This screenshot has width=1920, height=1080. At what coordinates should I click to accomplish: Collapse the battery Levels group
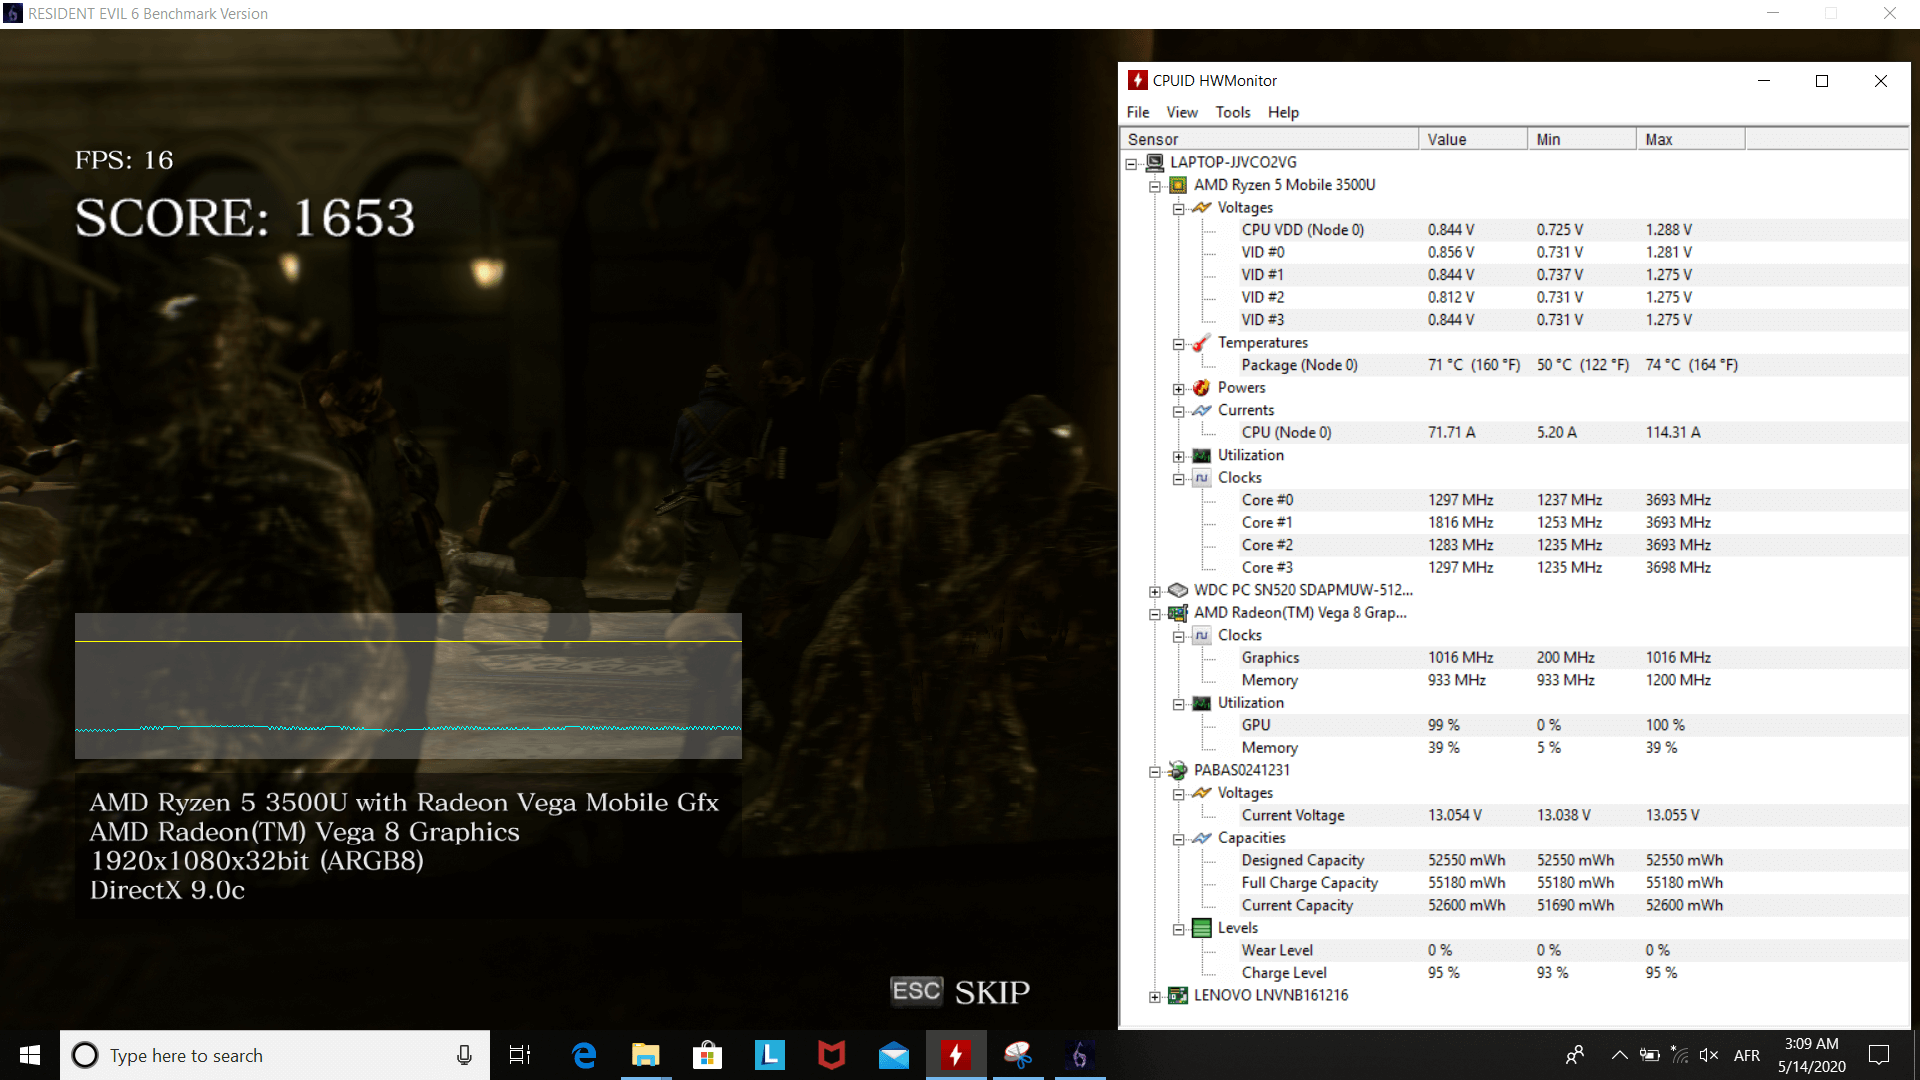1179,928
